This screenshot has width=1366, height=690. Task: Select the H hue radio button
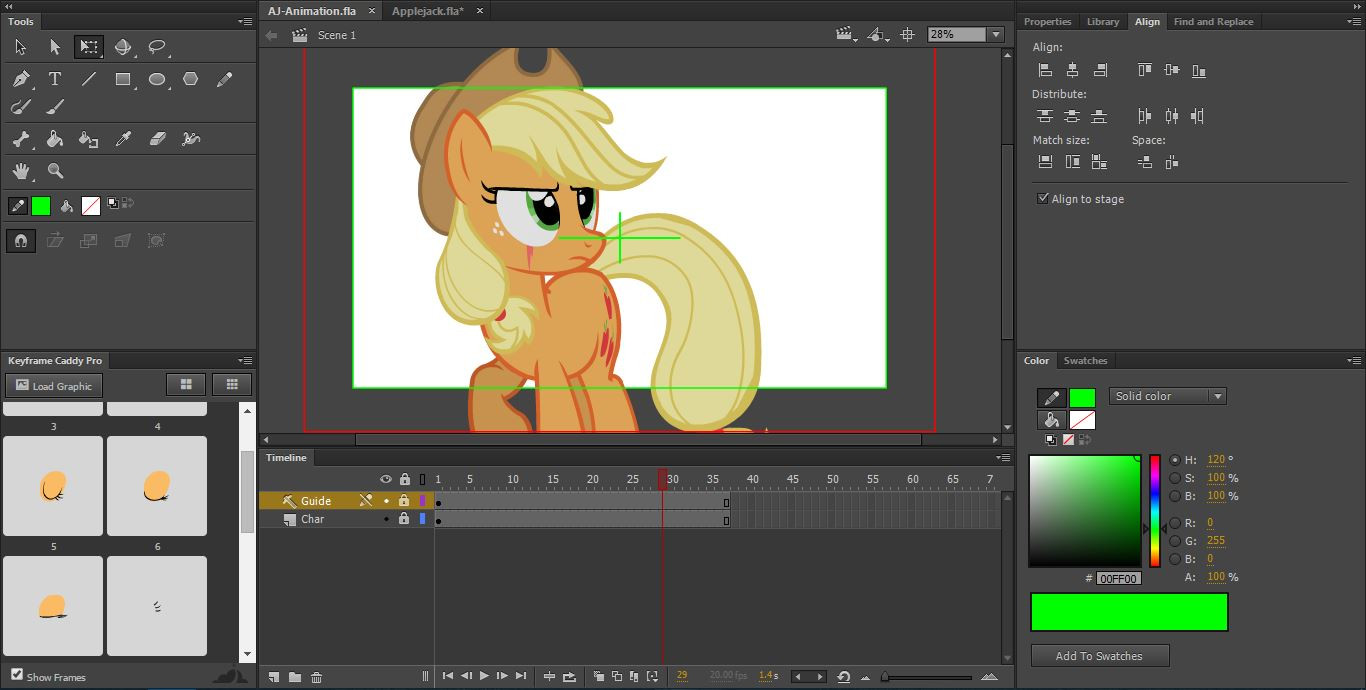pyautogui.click(x=1175, y=460)
